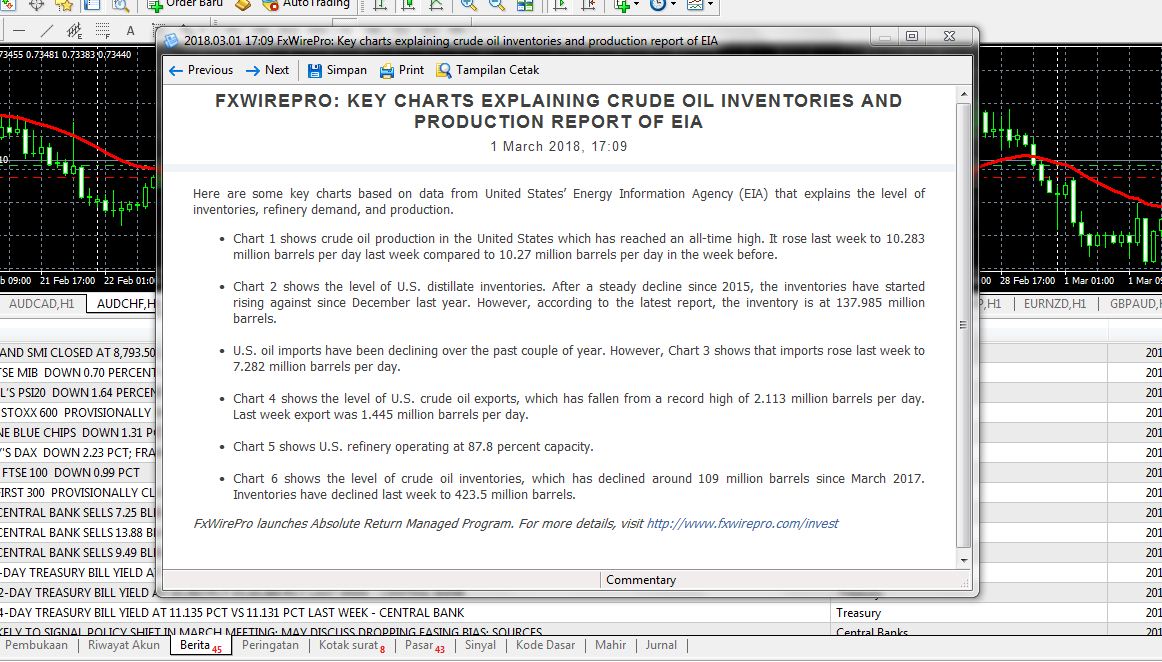Click the Commentary status bar label
The width and height of the screenshot is (1162, 662).
pos(641,580)
